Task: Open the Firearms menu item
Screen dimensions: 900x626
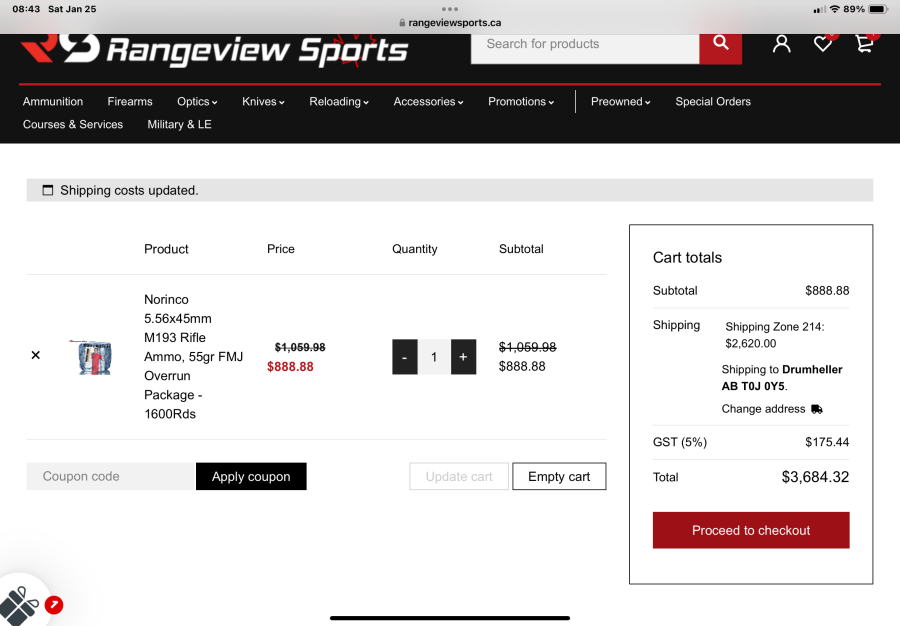Action: [130, 102]
